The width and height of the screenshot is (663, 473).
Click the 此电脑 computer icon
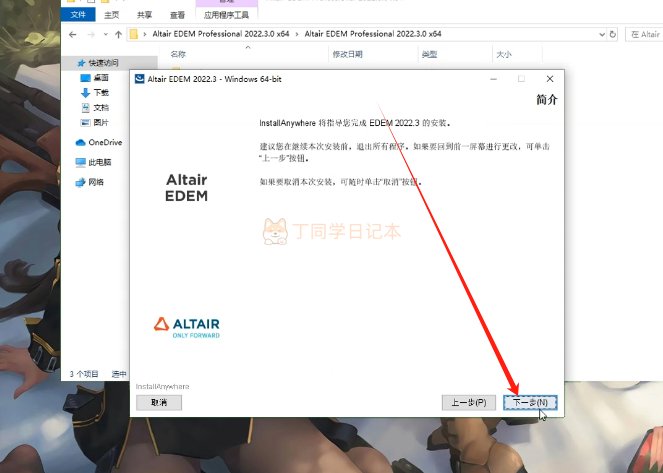(x=80, y=162)
